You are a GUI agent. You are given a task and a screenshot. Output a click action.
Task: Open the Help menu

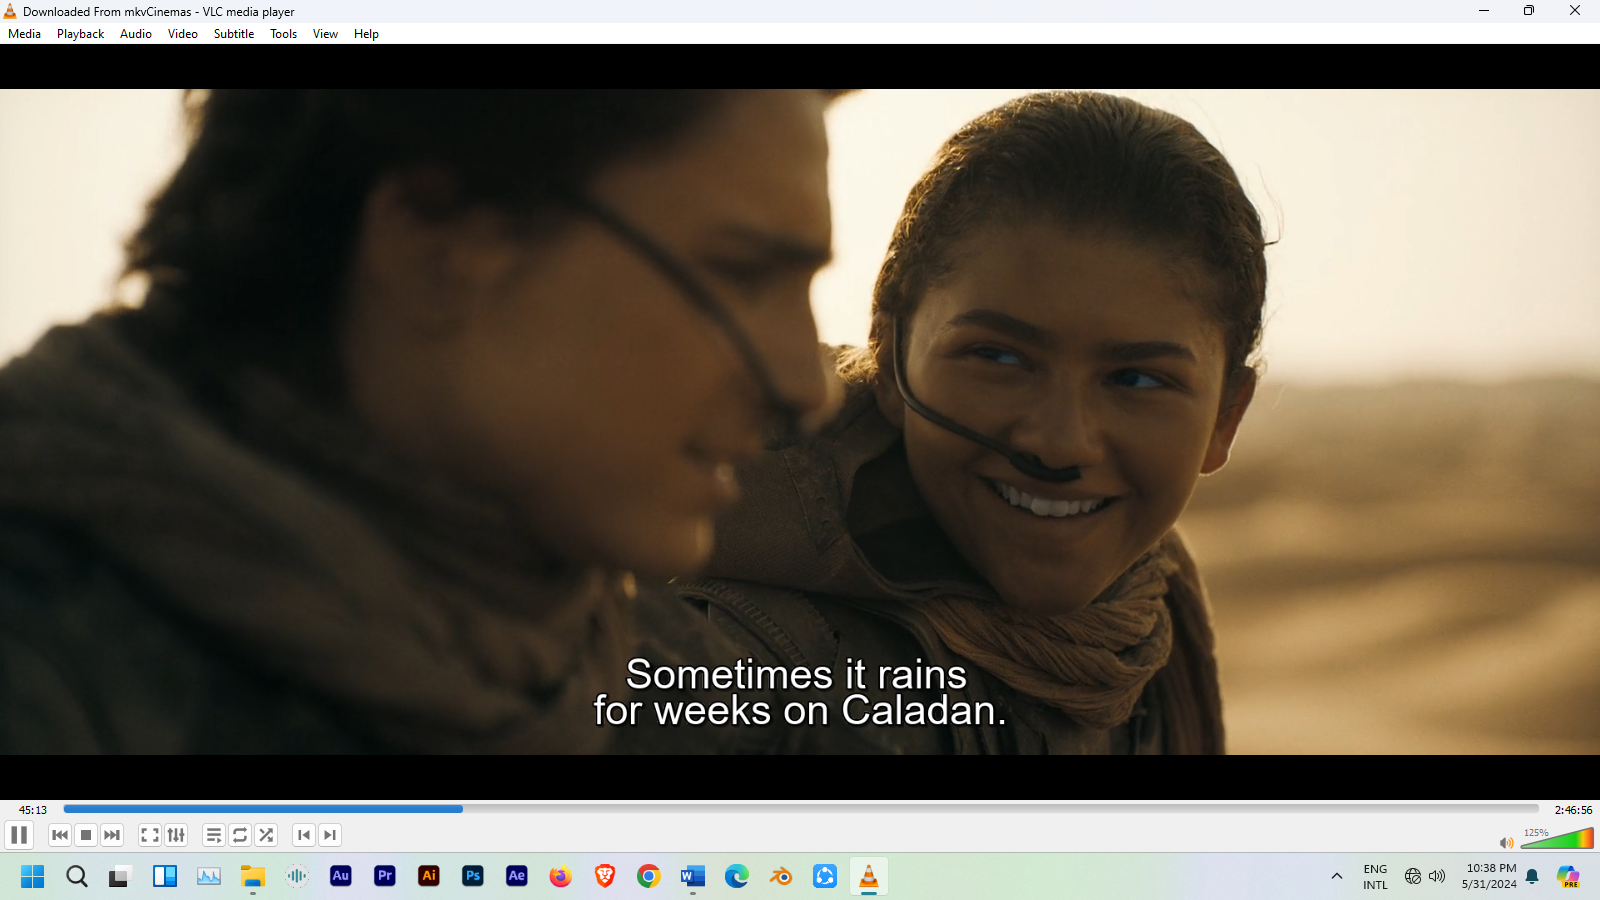pos(367,34)
